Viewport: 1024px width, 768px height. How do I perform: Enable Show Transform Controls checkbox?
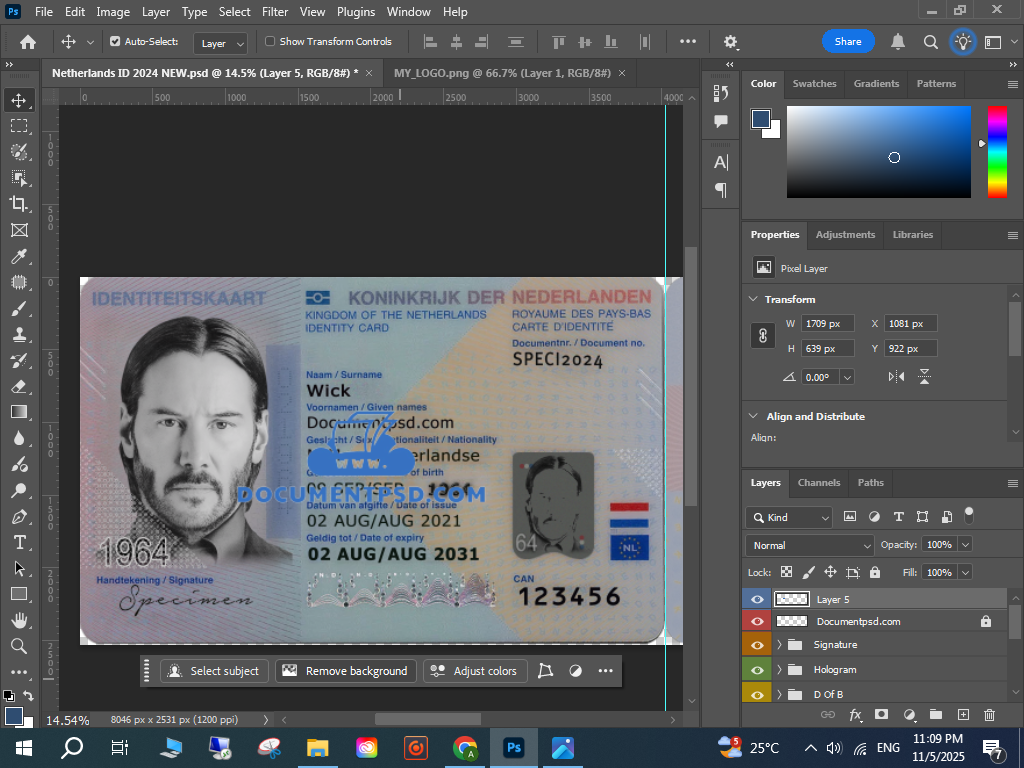point(270,42)
